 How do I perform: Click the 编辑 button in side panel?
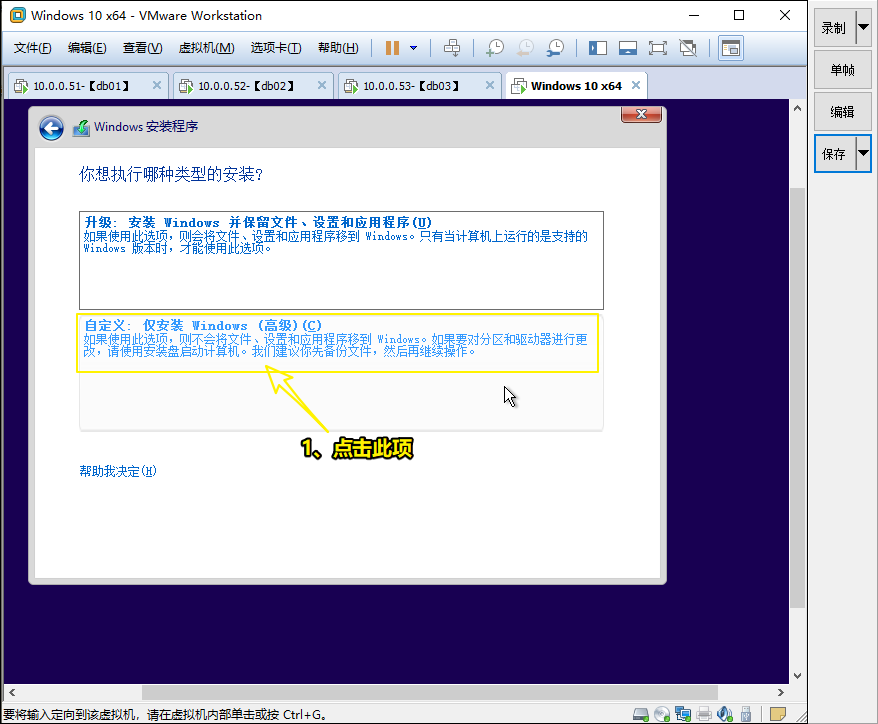[843, 112]
